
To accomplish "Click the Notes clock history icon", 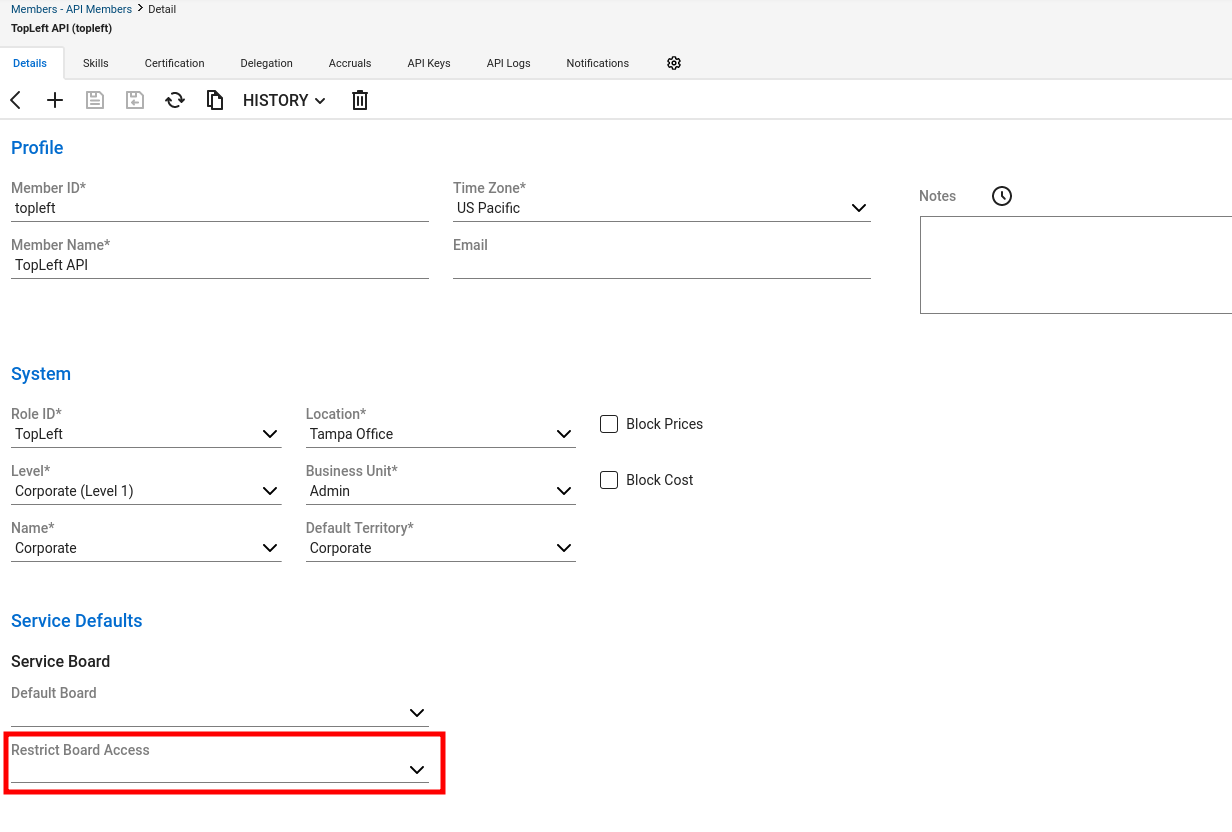I will tap(1002, 196).
